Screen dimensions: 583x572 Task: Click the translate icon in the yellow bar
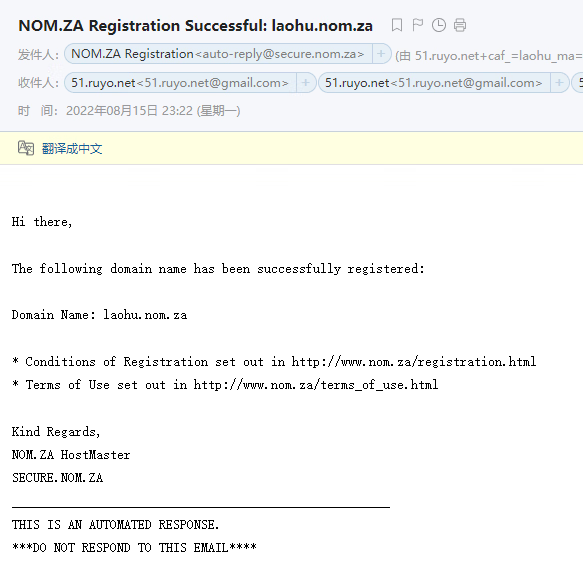click(x=26, y=148)
